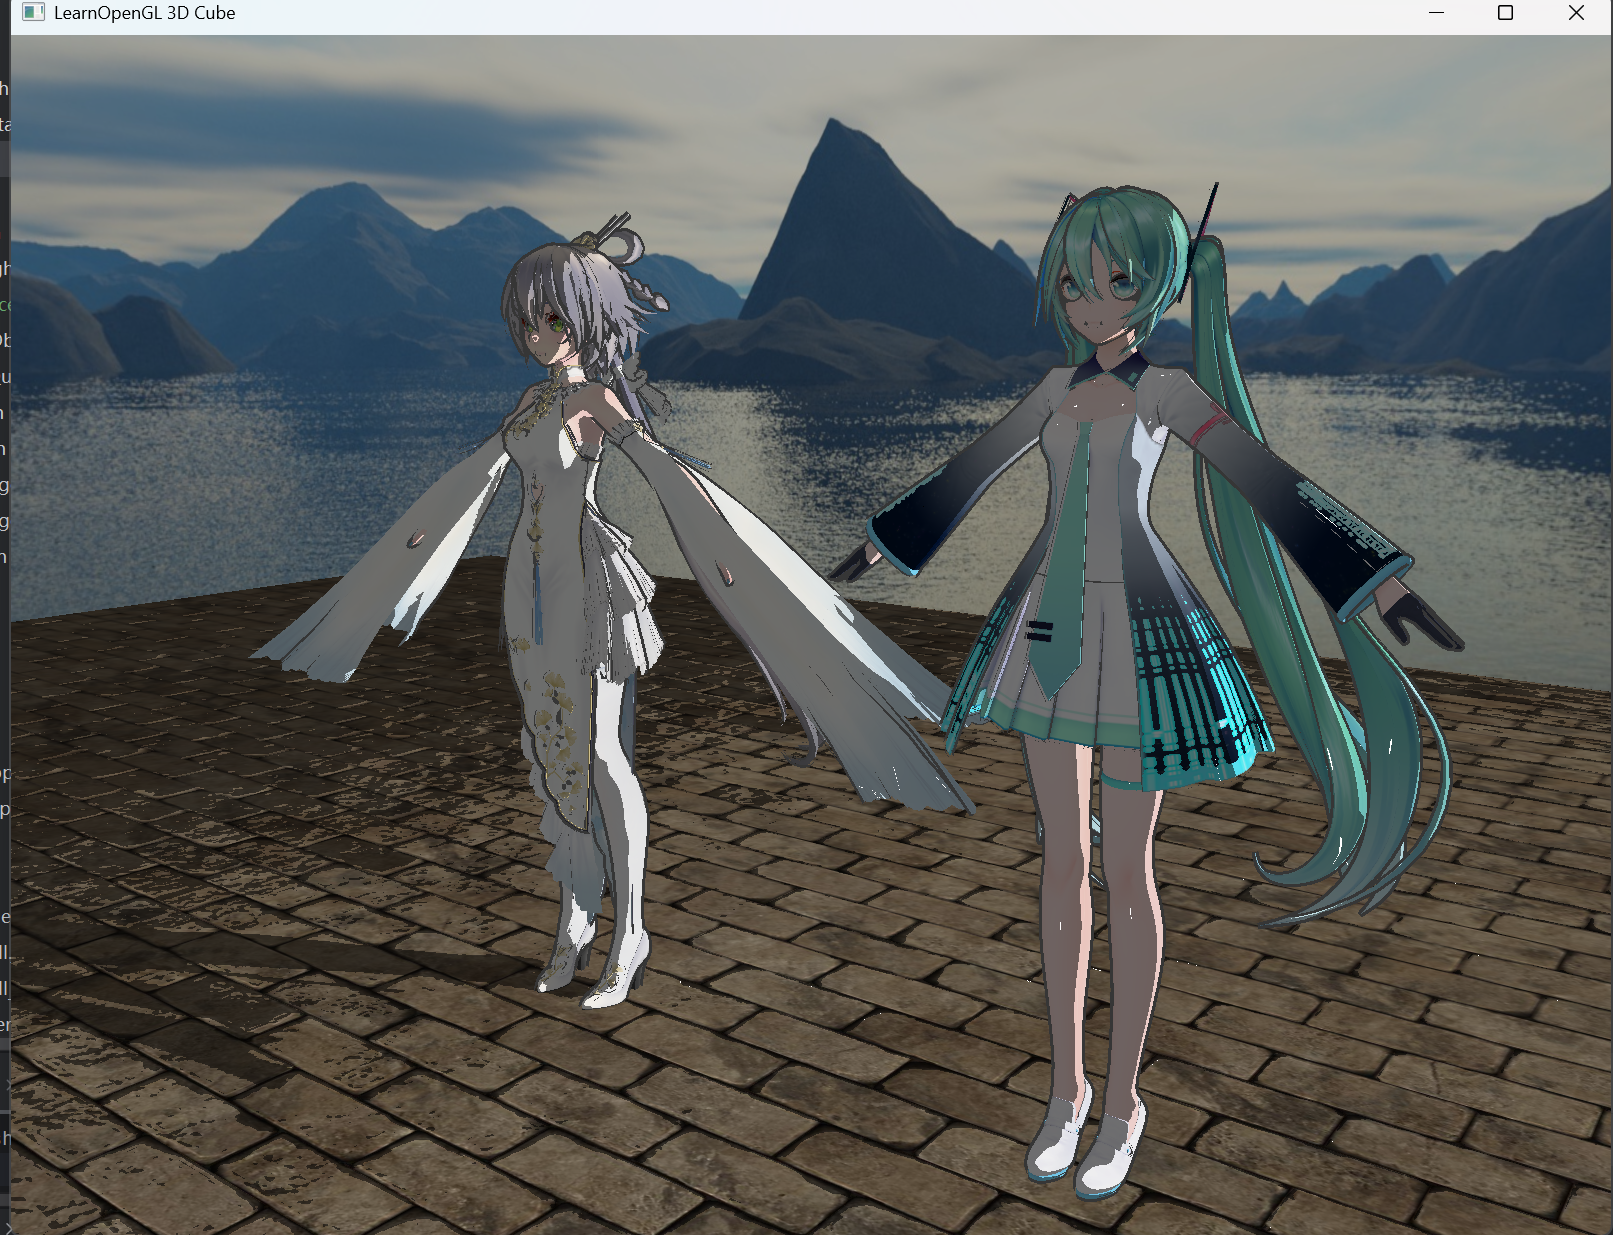The width and height of the screenshot is (1613, 1235).
Task: Click the LearnOpenGL app icon in the title bar
Action: pos(35,13)
